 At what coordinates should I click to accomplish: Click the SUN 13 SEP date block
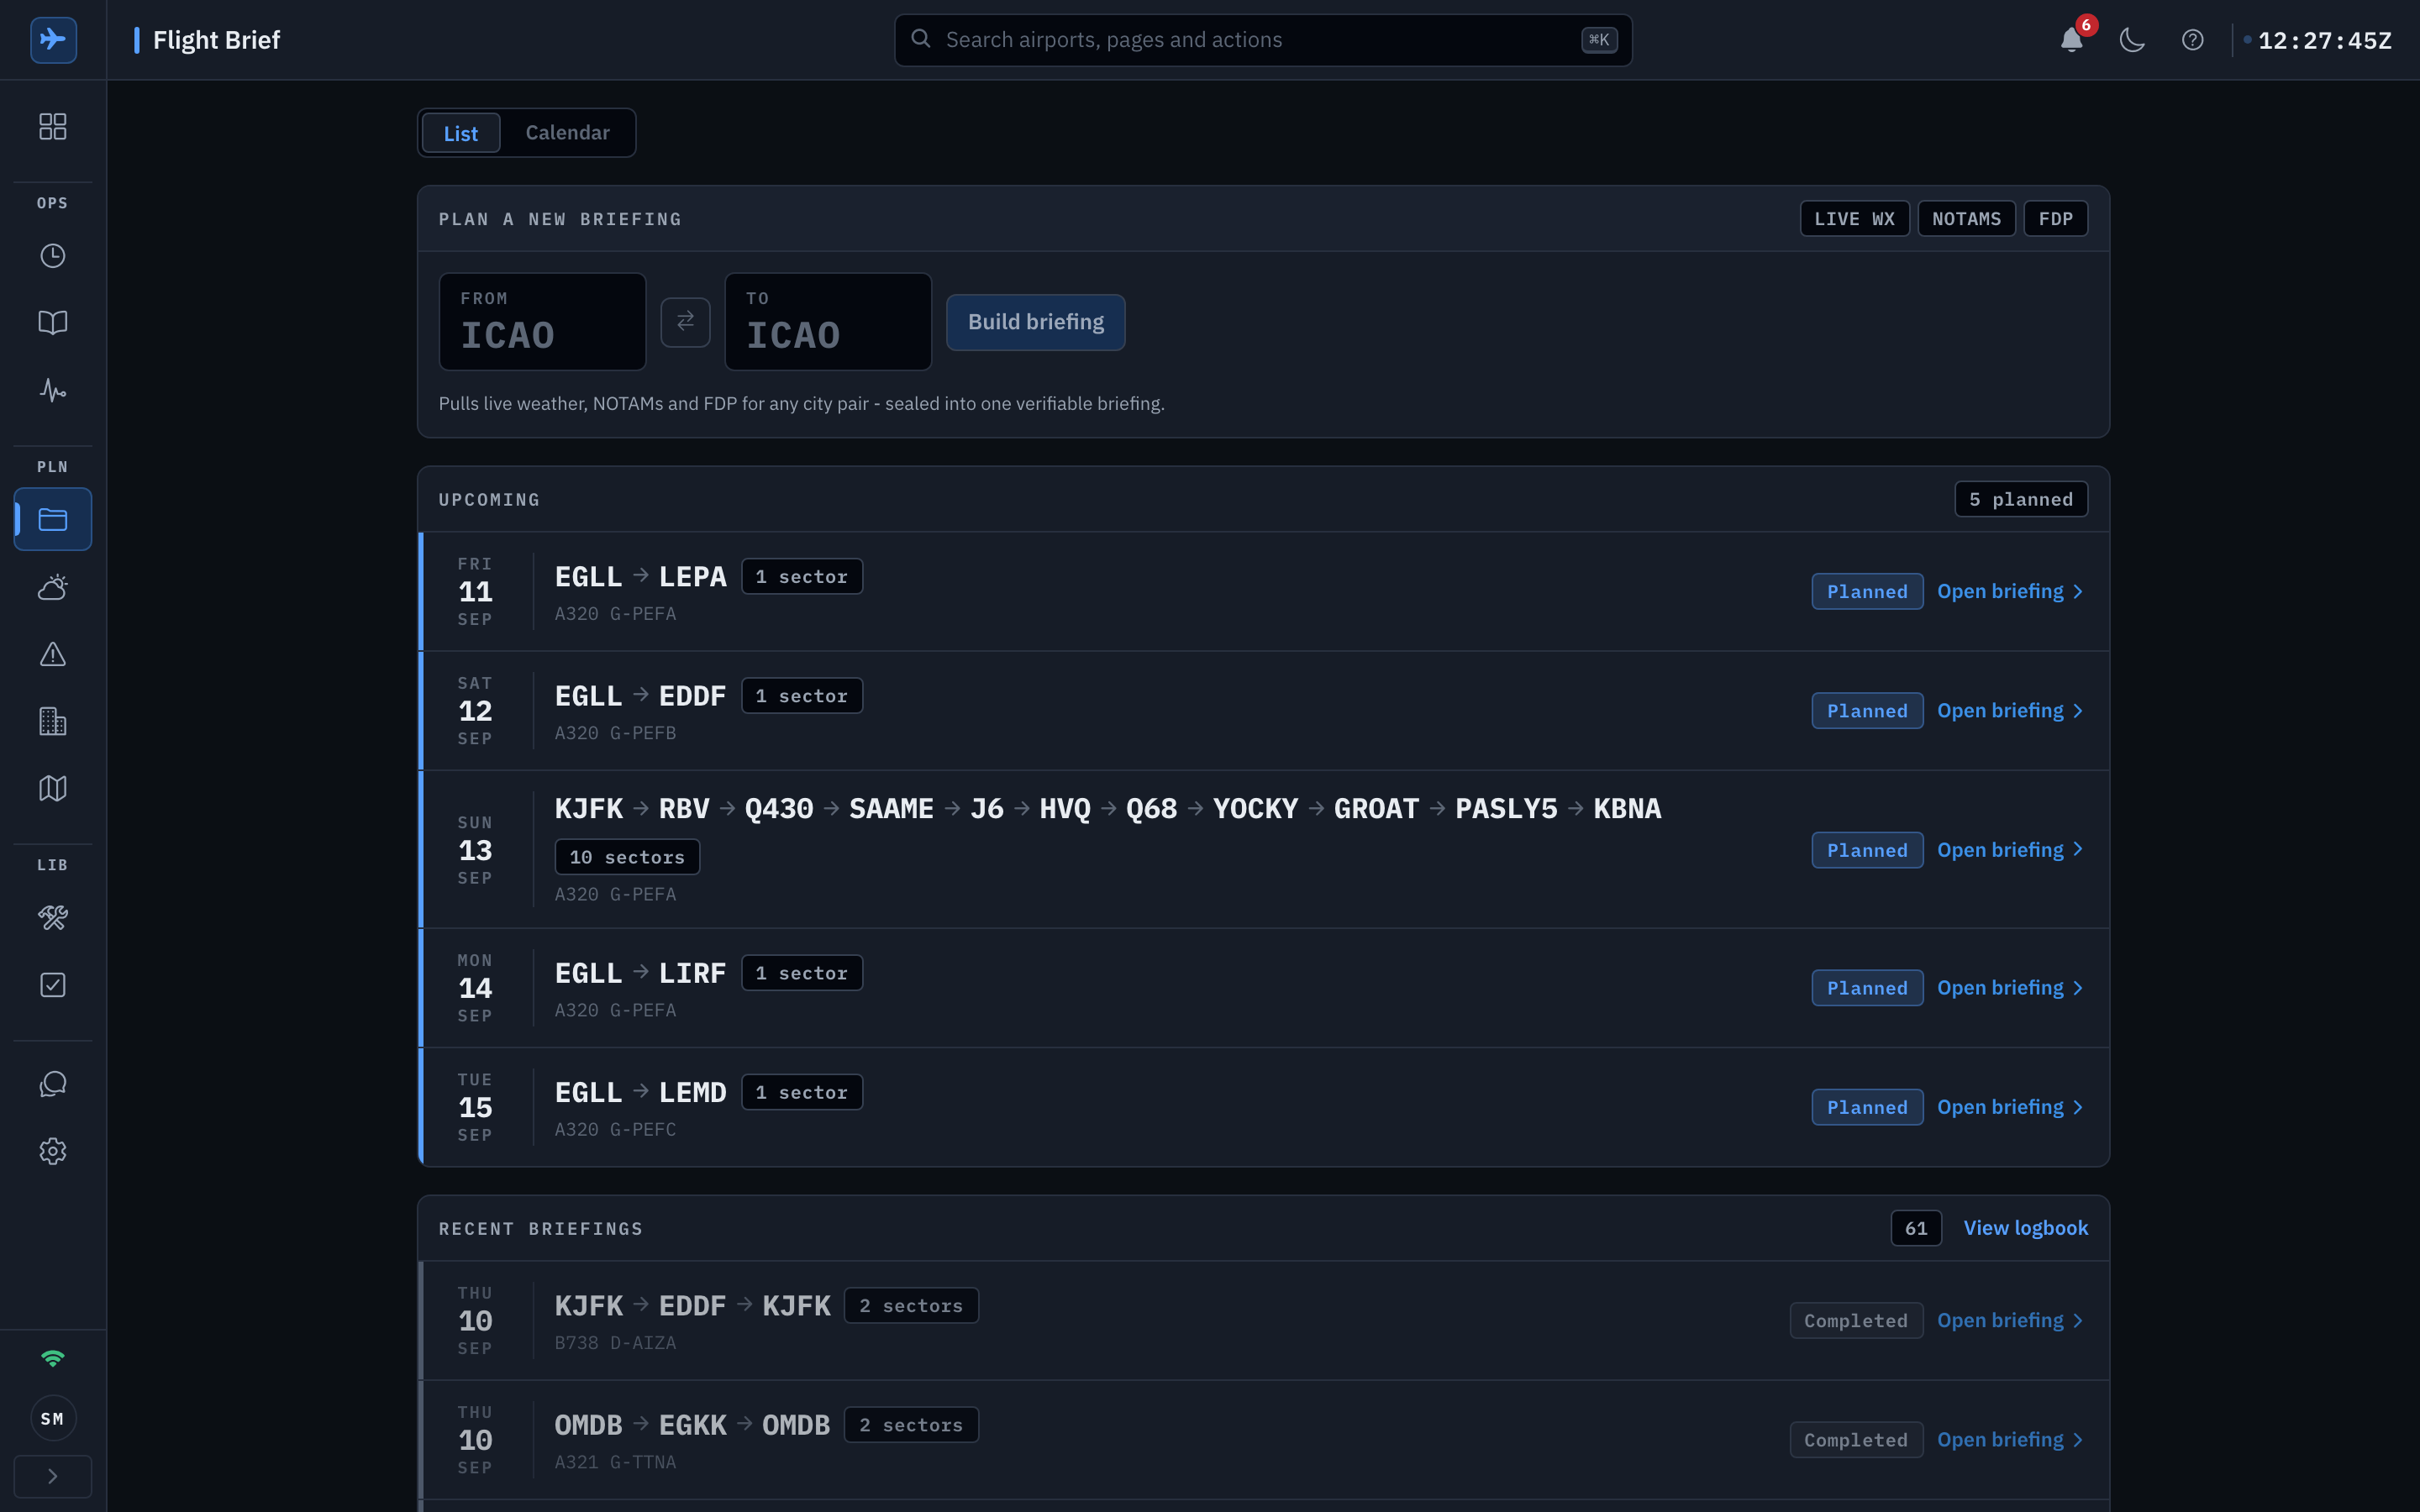coord(475,850)
